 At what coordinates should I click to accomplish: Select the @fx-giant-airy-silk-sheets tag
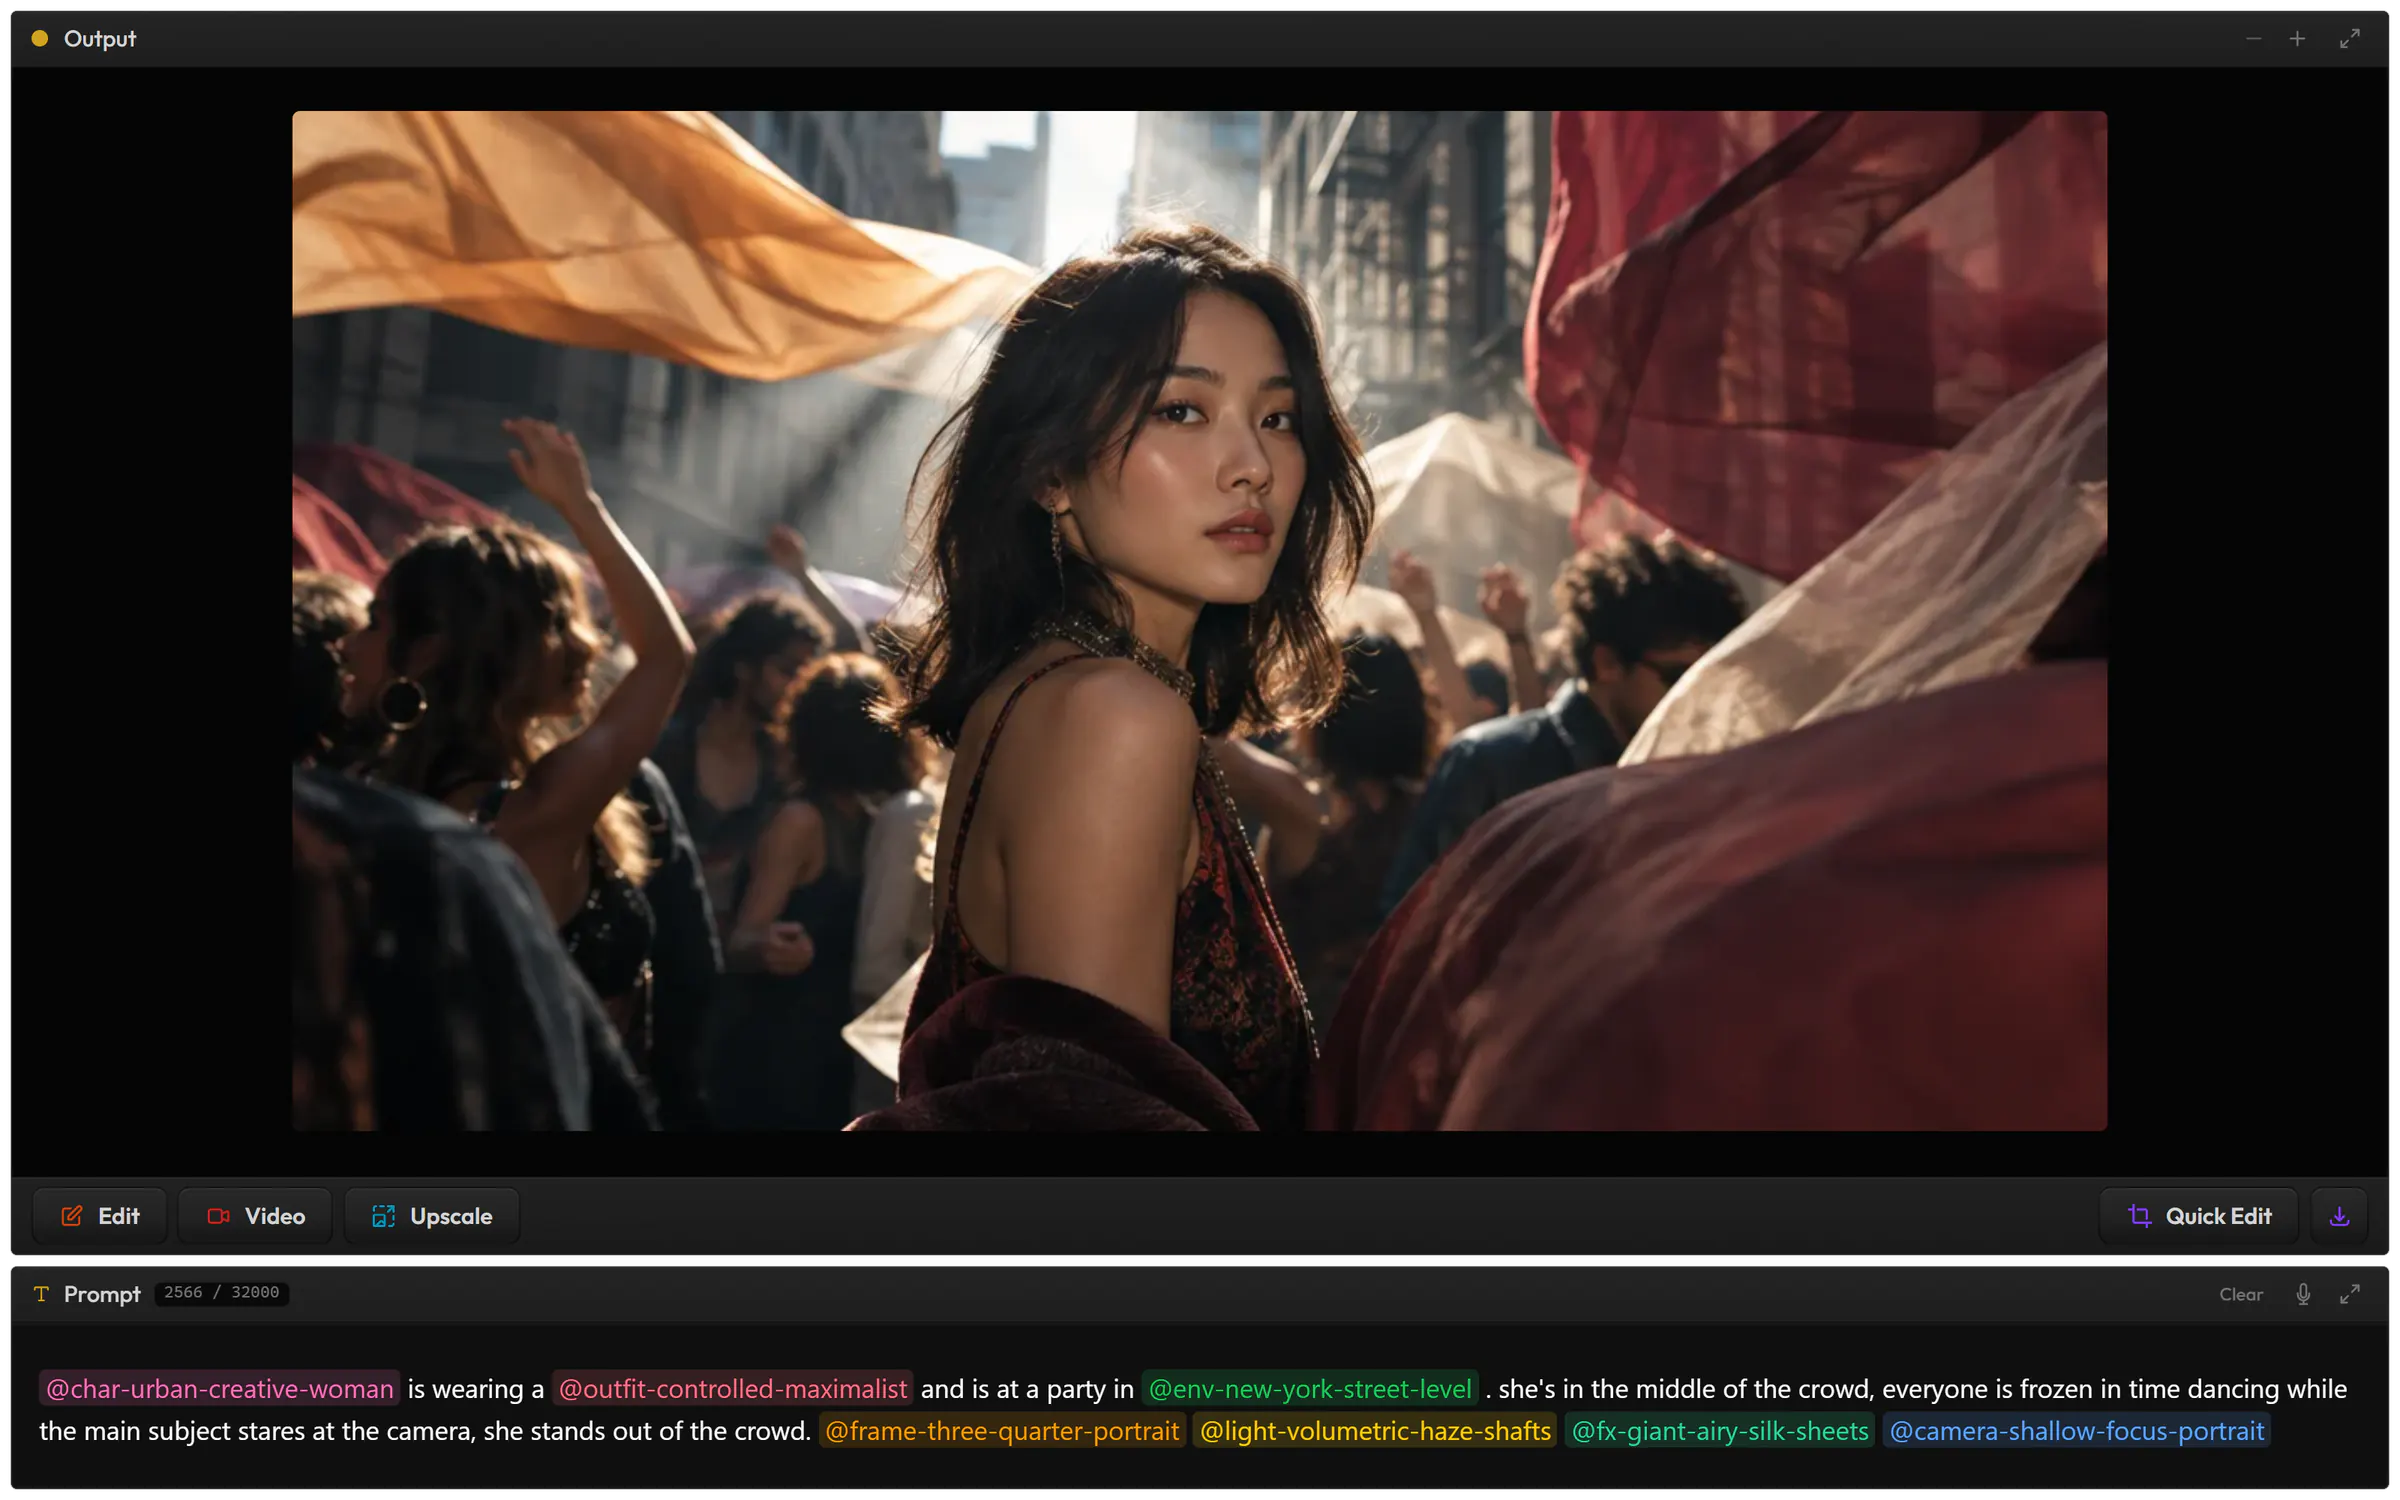tap(1720, 1431)
